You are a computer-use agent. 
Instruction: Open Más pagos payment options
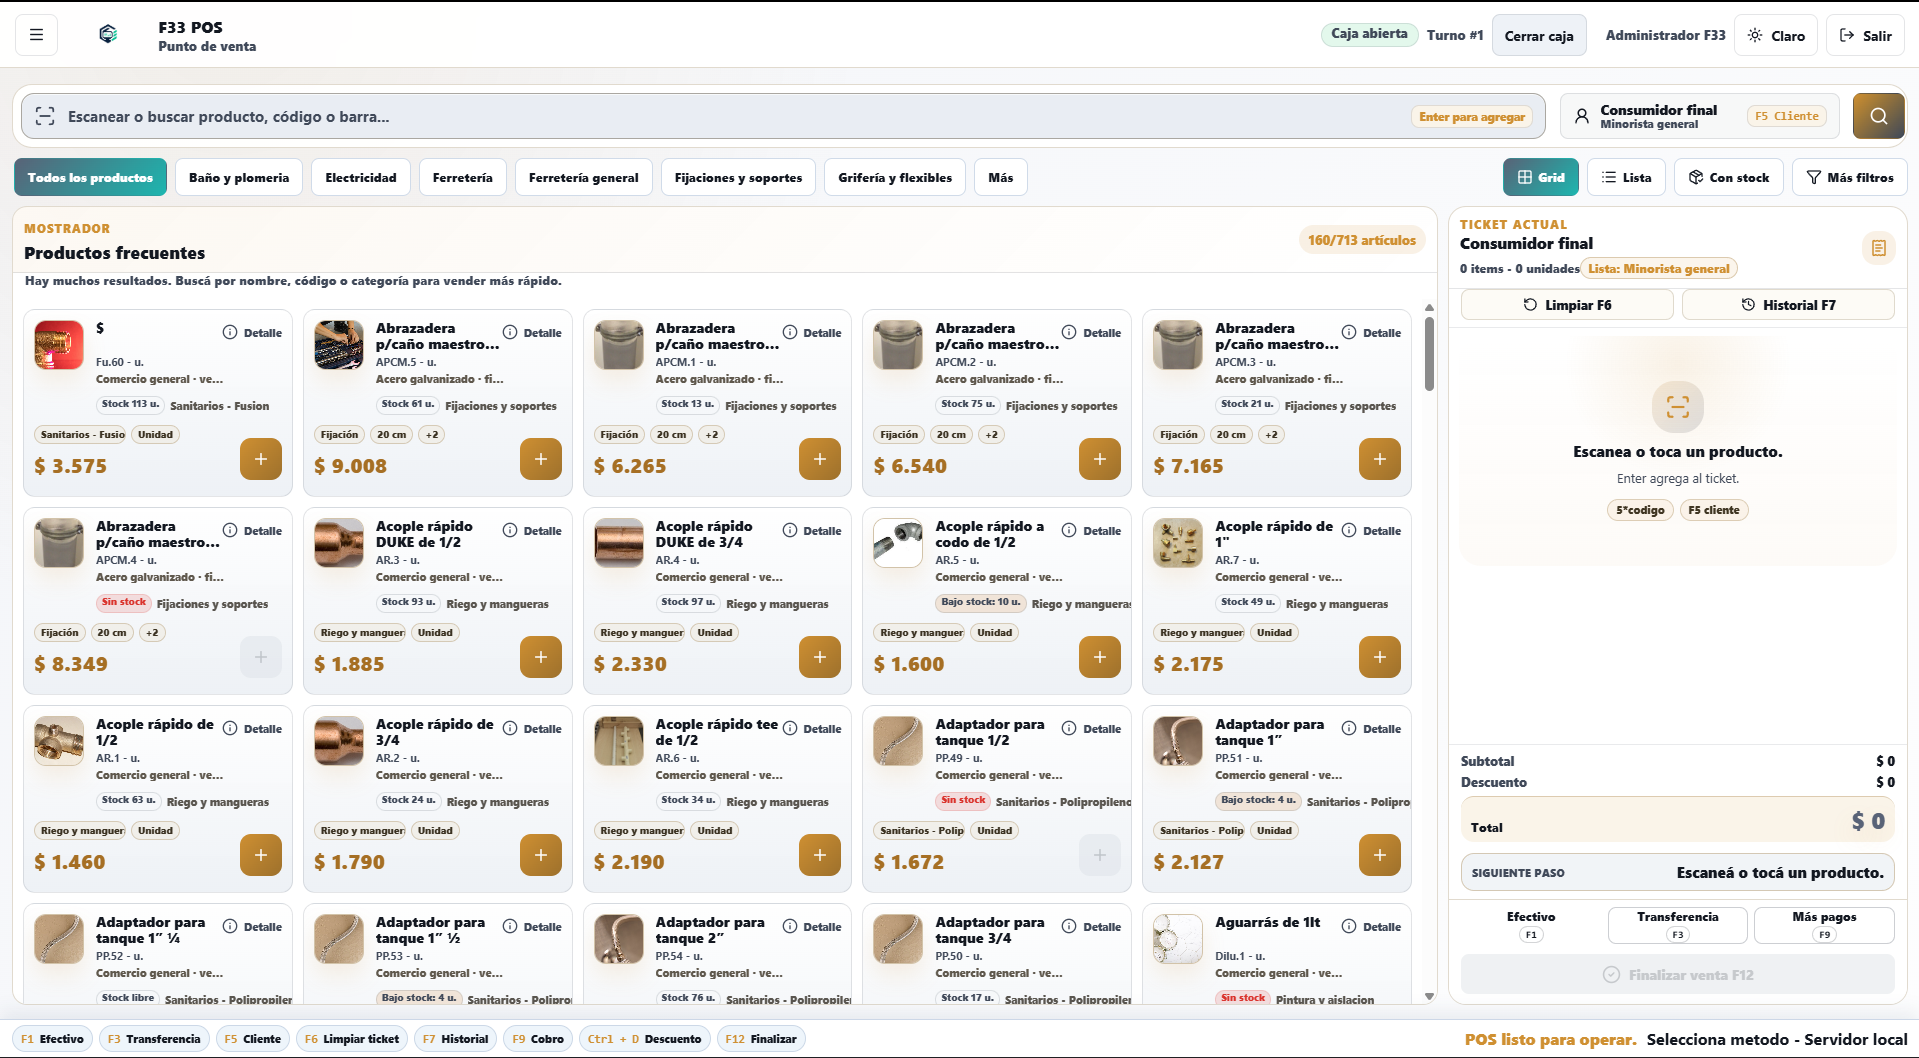coord(1824,925)
